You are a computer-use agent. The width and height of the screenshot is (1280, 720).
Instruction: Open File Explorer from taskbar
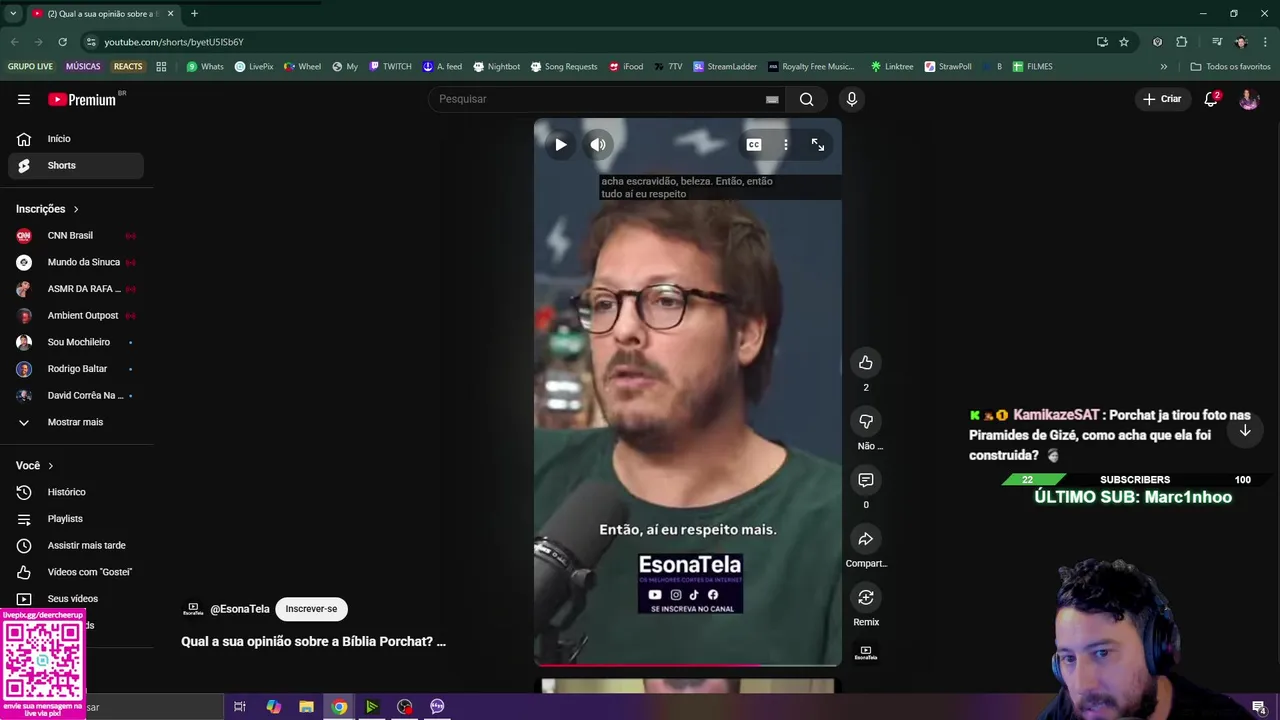point(306,707)
